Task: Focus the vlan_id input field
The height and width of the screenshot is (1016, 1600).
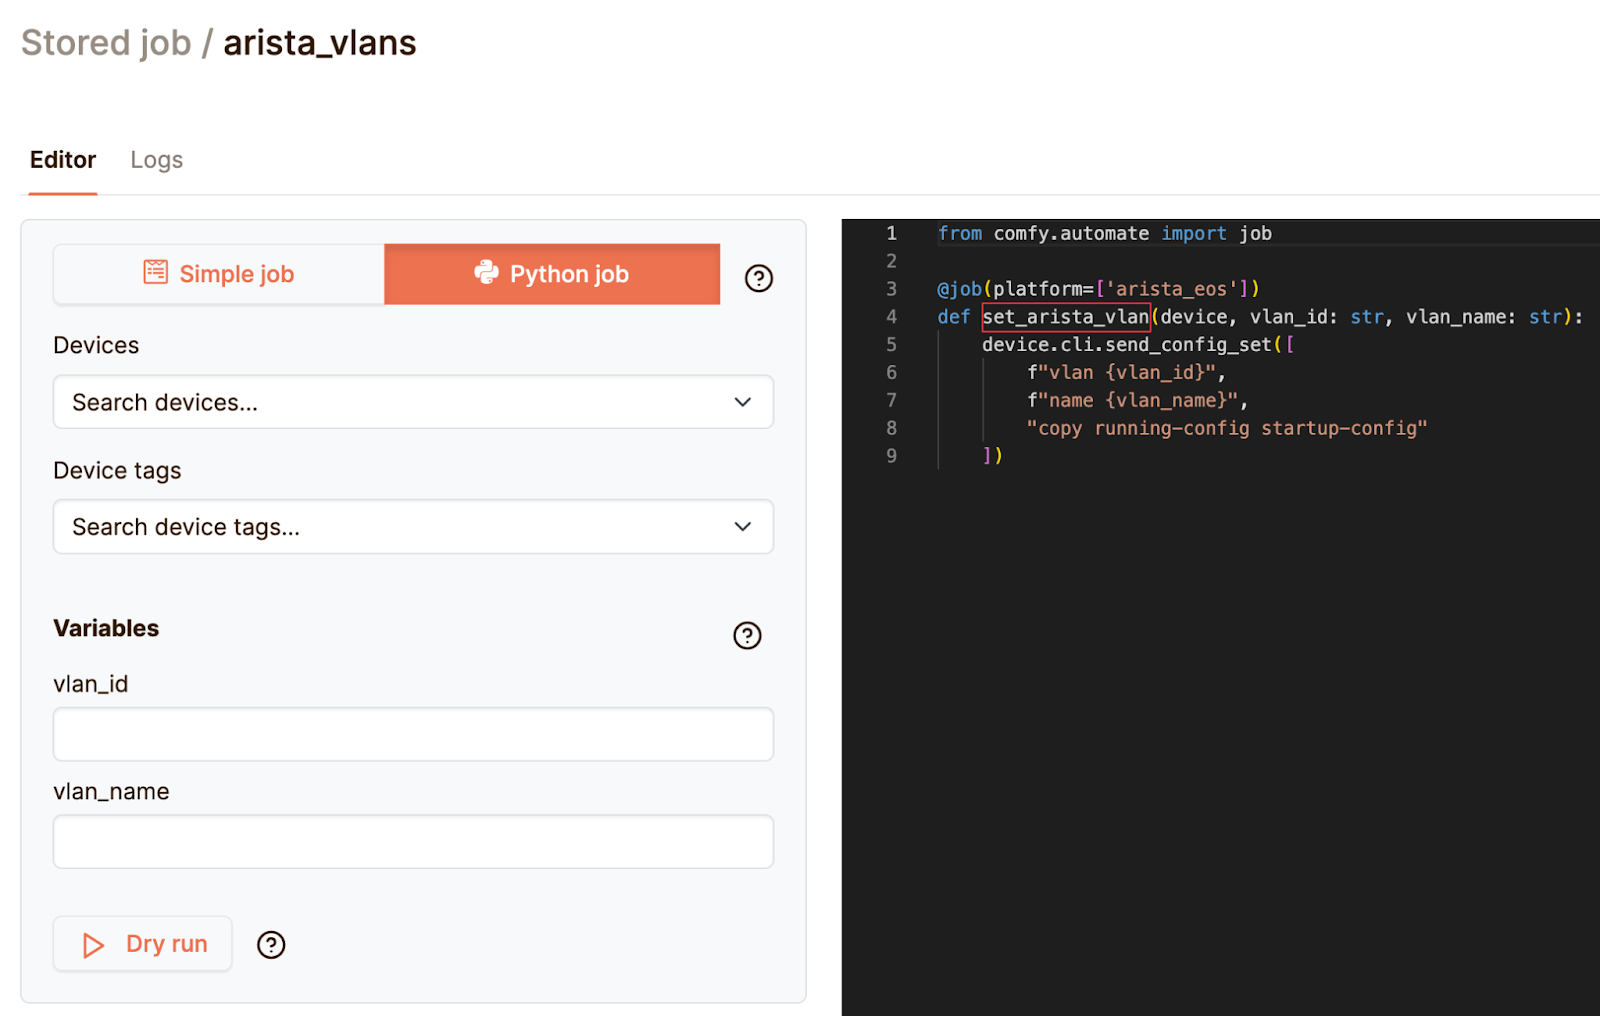Action: [x=413, y=734]
